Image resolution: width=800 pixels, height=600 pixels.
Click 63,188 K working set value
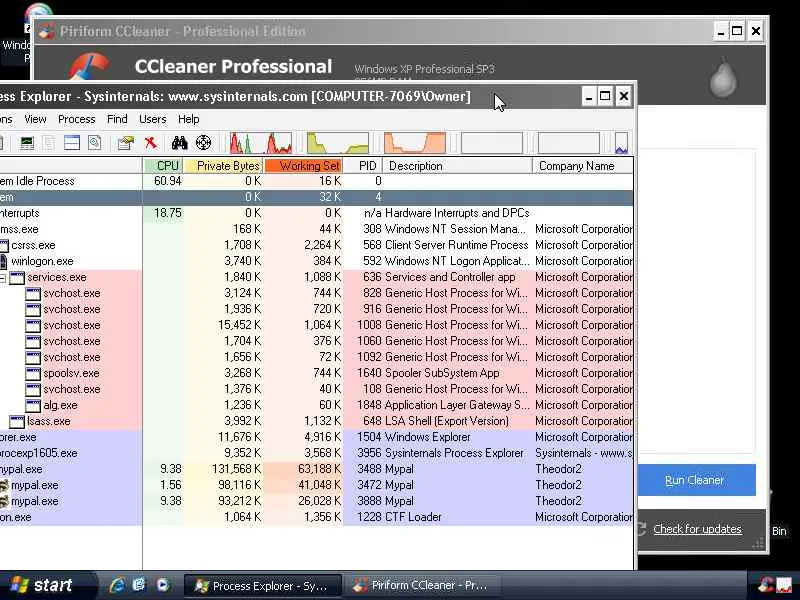point(319,469)
